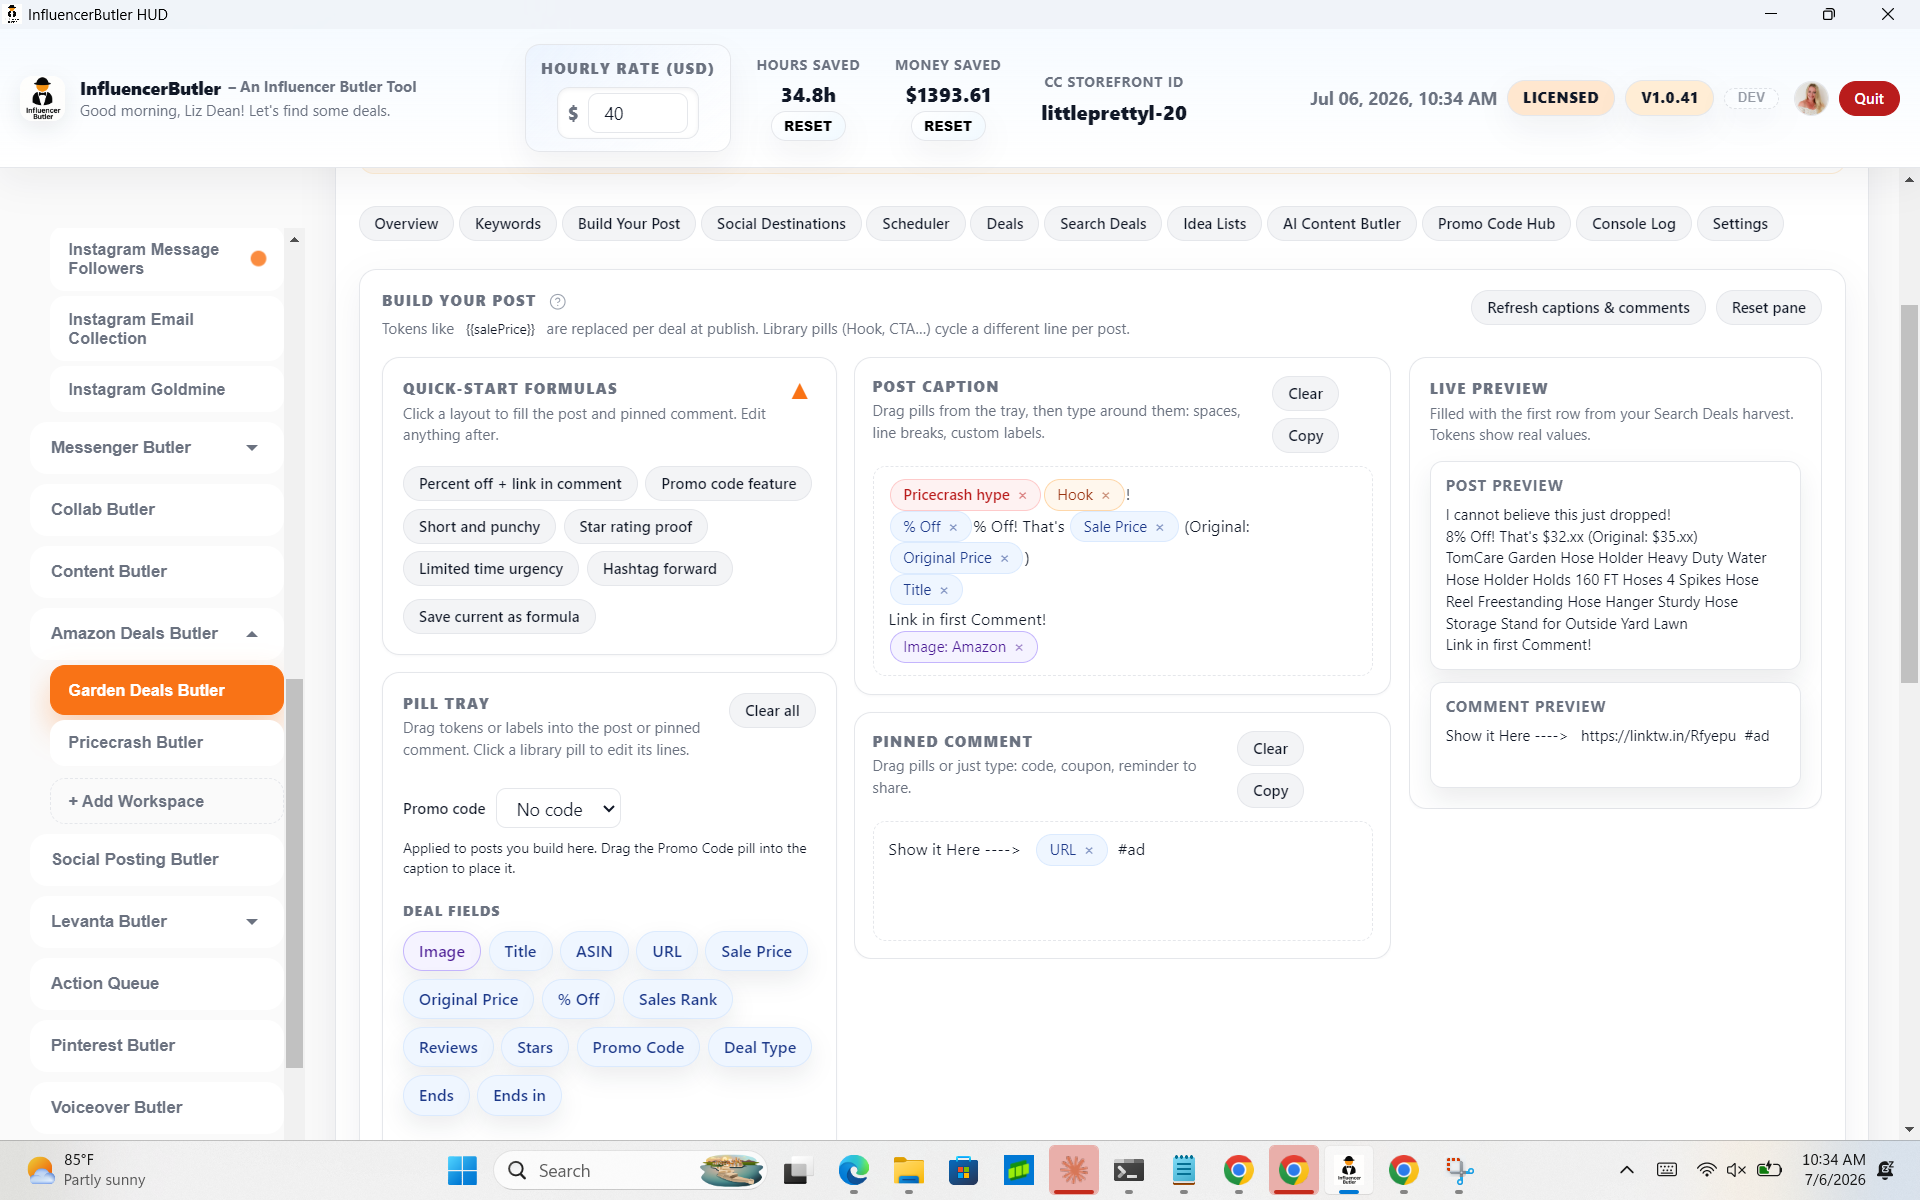Open Notepad from taskbar
The image size is (1920, 1200).
tap(1184, 1170)
